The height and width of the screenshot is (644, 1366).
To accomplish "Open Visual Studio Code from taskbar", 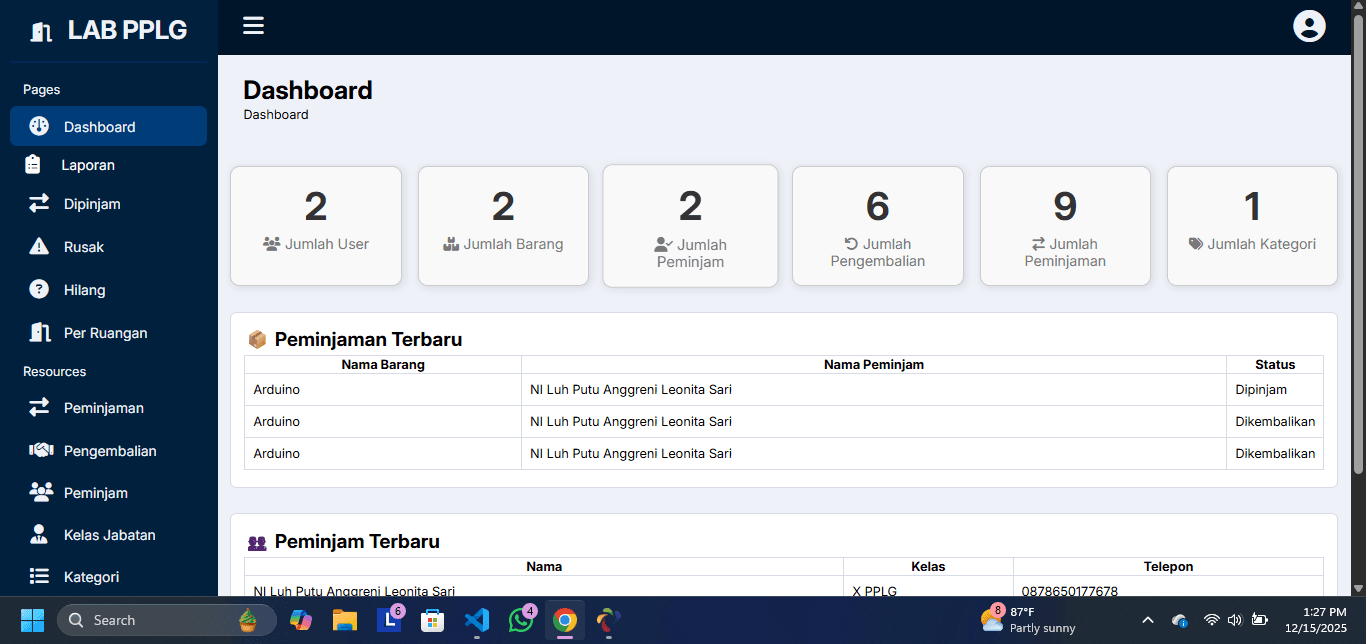I will pyautogui.click(x=476, y=621).
